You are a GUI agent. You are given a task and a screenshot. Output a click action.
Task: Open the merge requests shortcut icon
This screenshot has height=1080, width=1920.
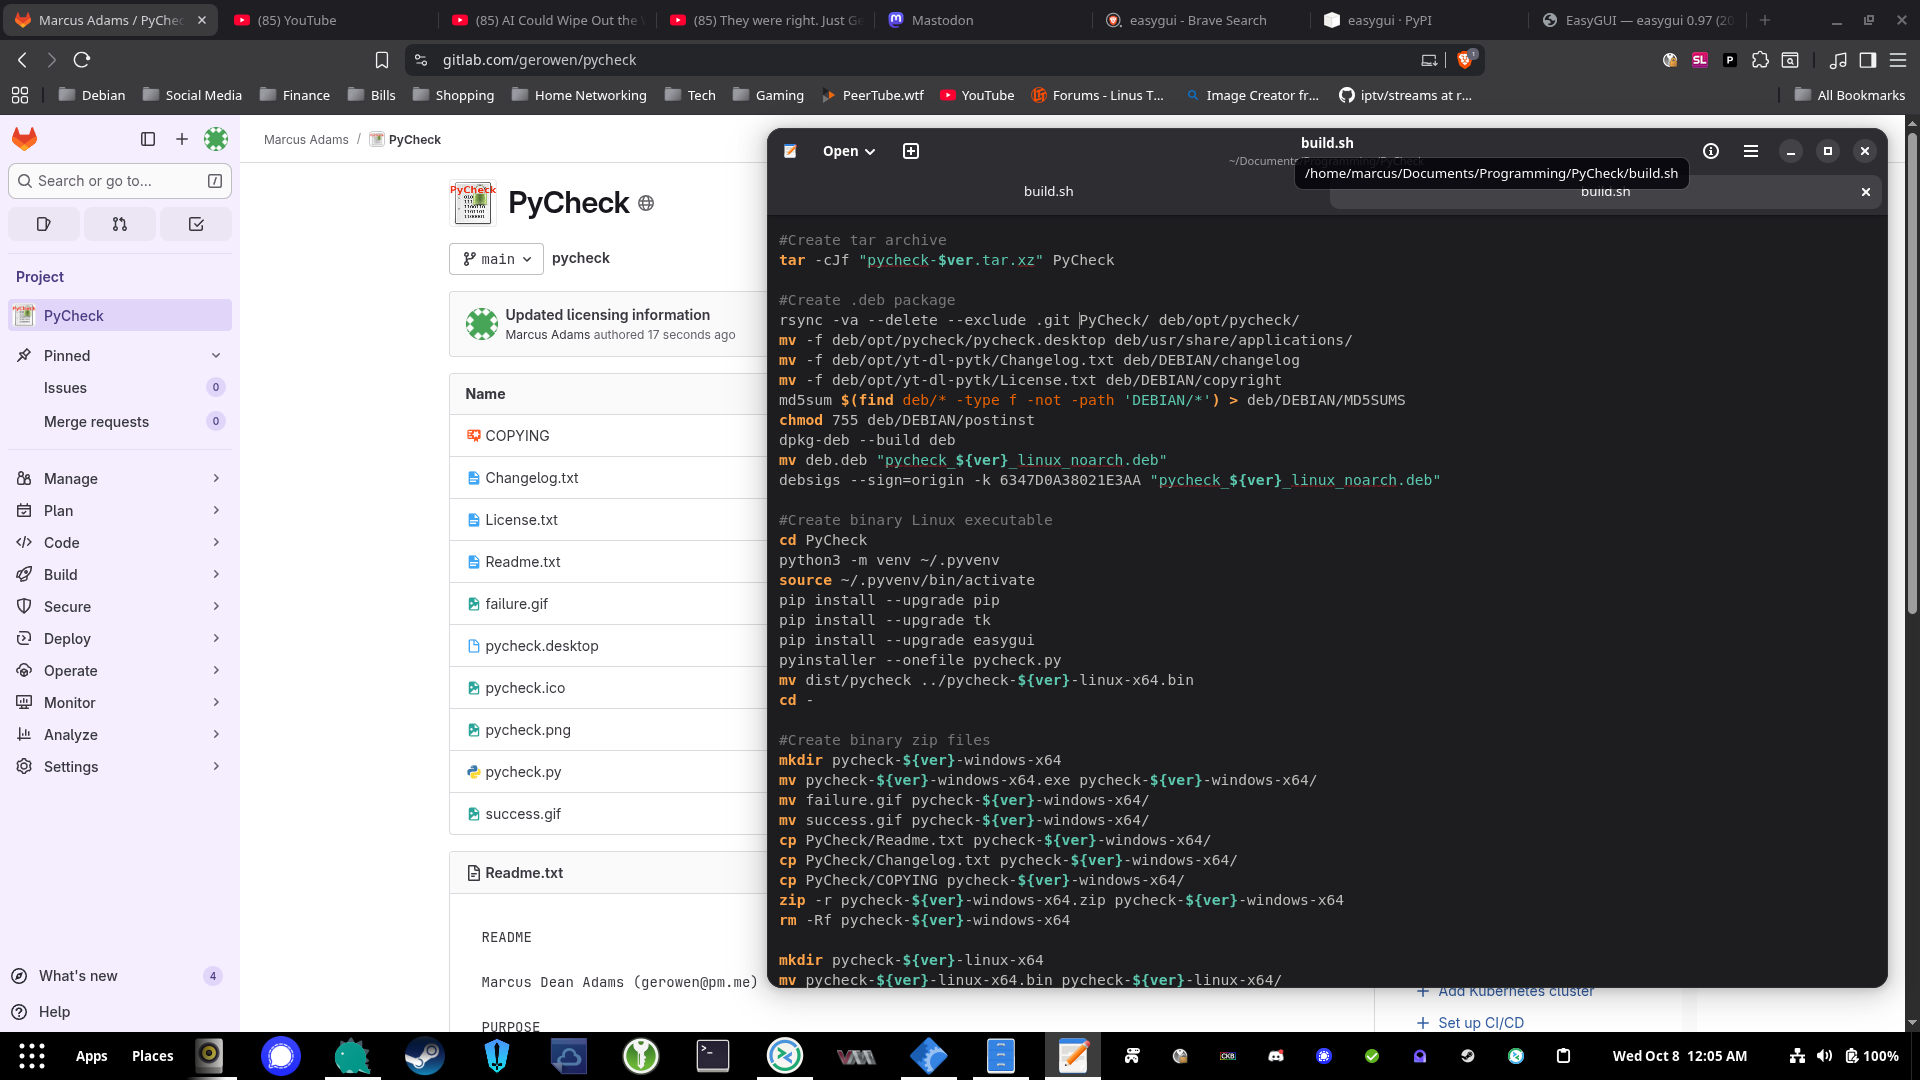pos(120,224)
